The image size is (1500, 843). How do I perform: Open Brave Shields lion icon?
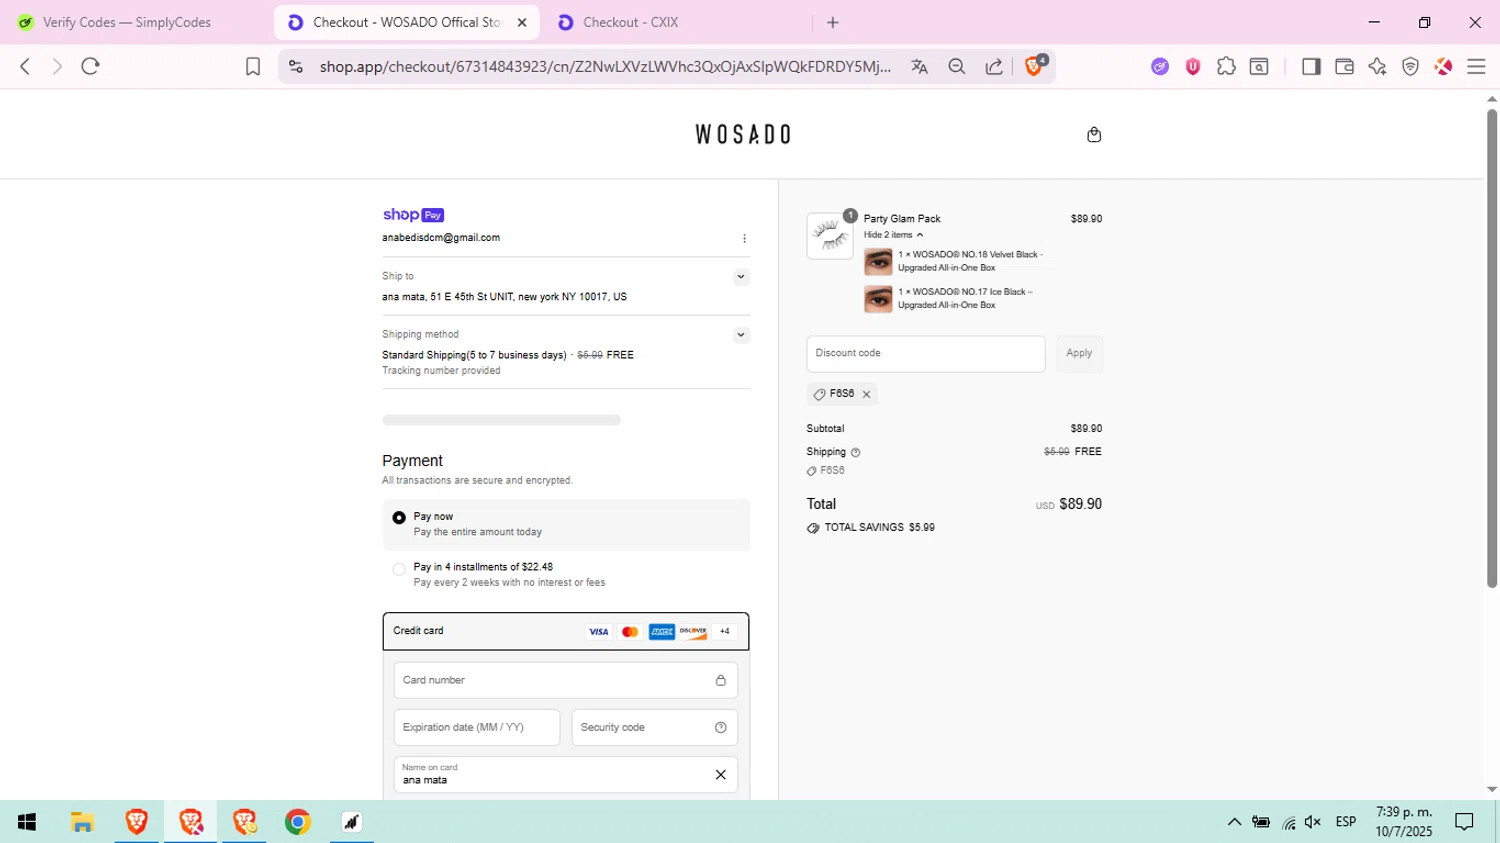point(1035,66)
